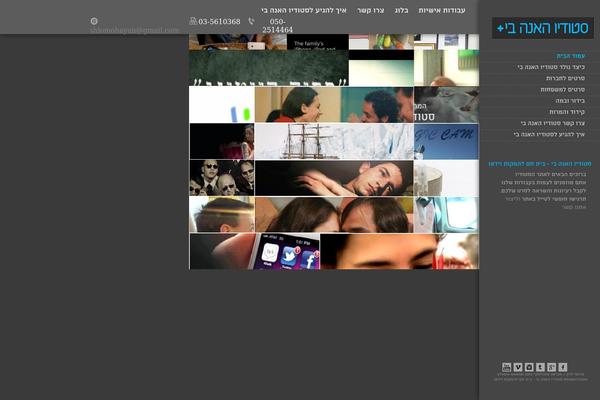Open the Facebook social icon in footer

coord(562,367)
